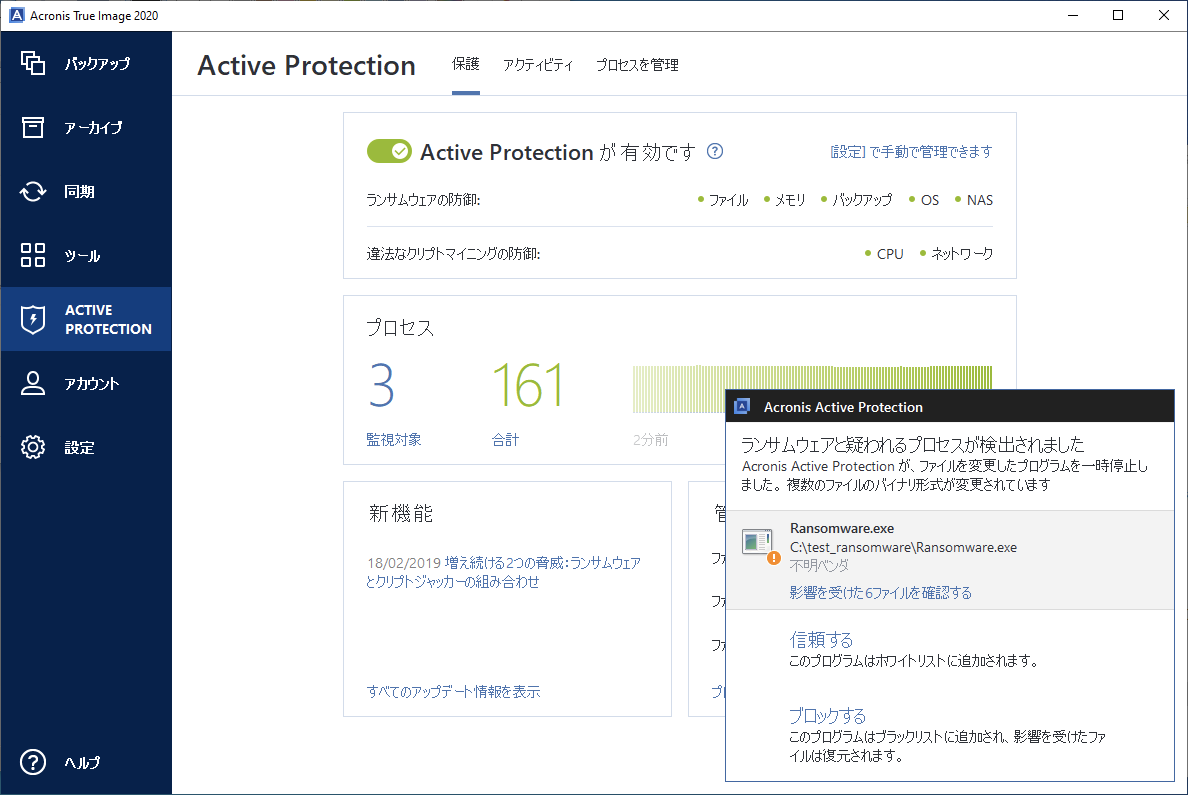Screen dimensions: 1188x795
Task: Open the プロセスを管理 tab
Action: point(637,65)
